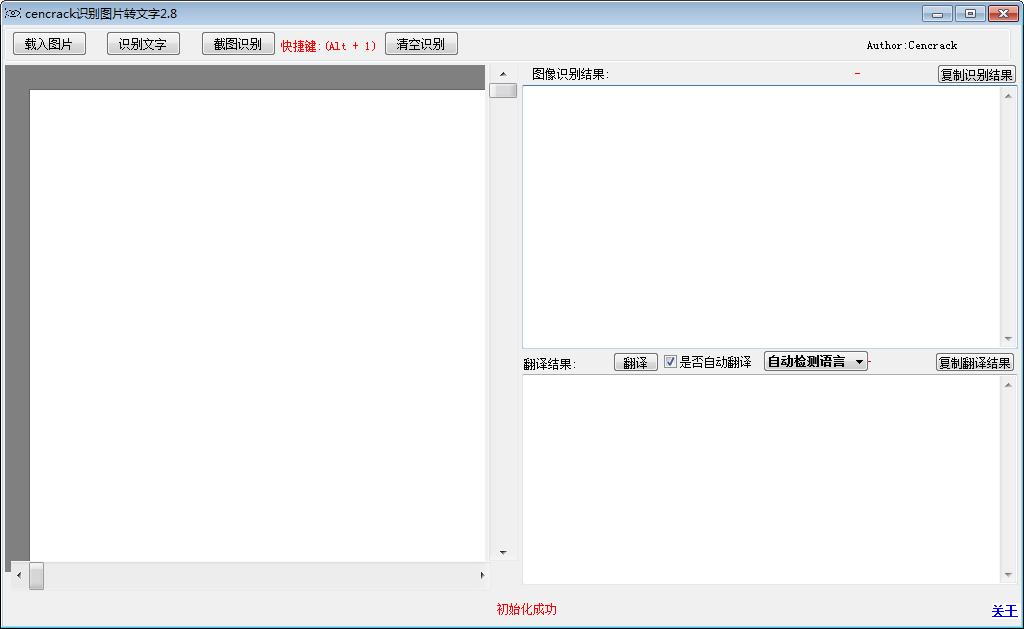Click the 图像识别结果: label
1024x629 pixels.
(x=570, y=74)
